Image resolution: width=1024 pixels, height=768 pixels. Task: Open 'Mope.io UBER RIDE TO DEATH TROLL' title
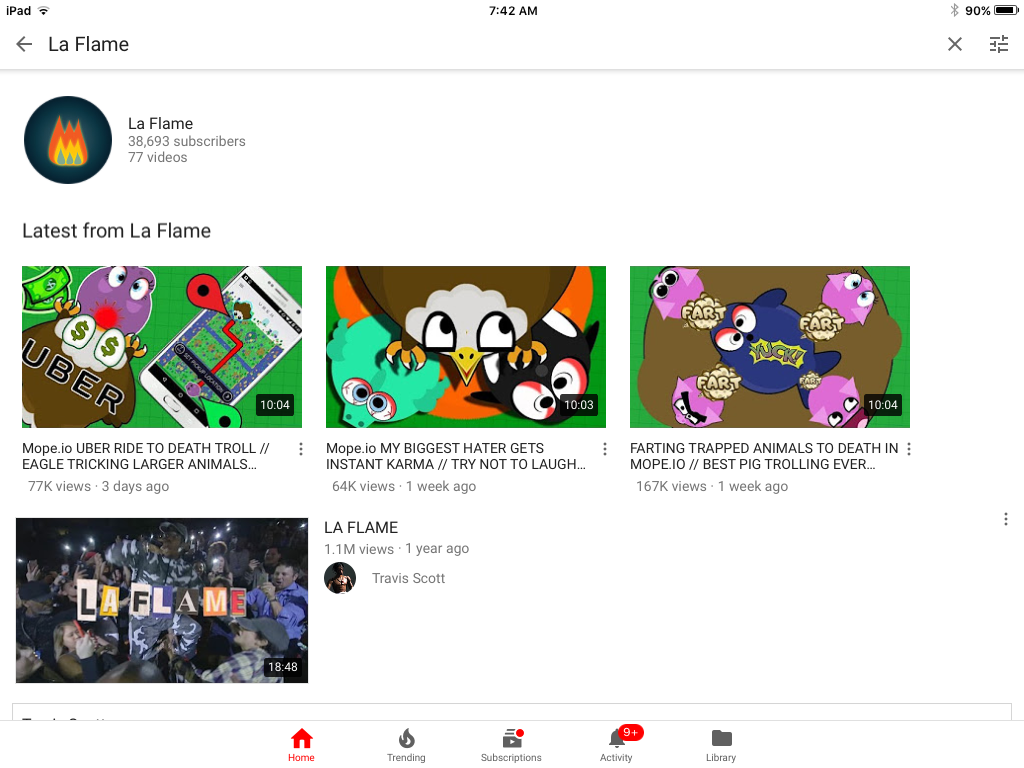146,456
